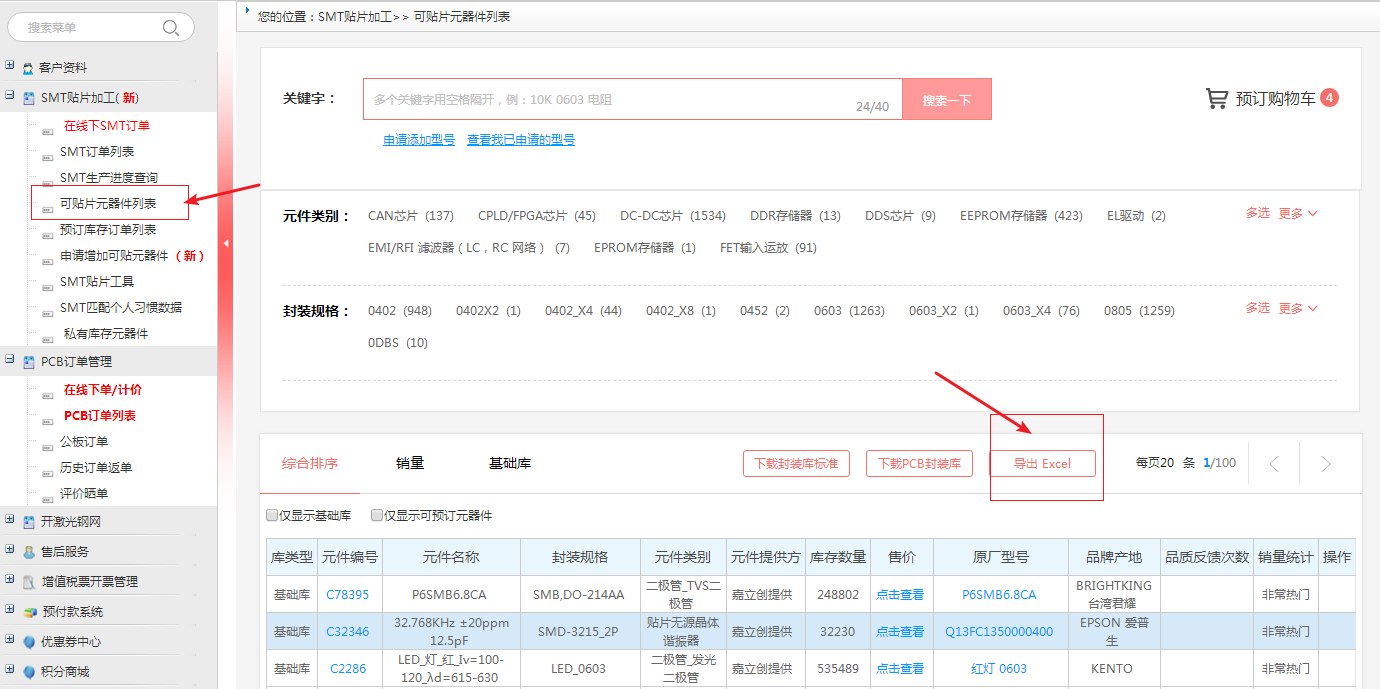Collapse the sidebar using the red arrow handle
This screenshot has height=689, width=1380.
[x=226, y=243]
